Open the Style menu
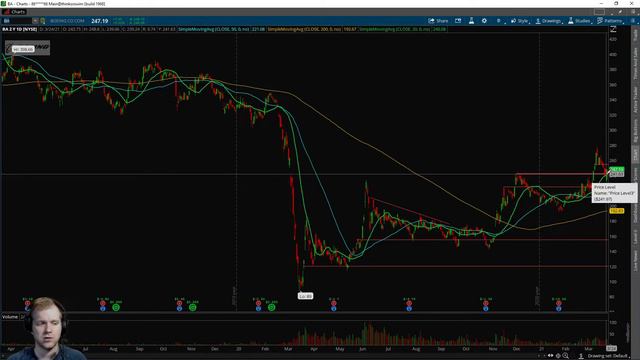The width and height of the screenshot is (640, 360). (x=520, y=21)
